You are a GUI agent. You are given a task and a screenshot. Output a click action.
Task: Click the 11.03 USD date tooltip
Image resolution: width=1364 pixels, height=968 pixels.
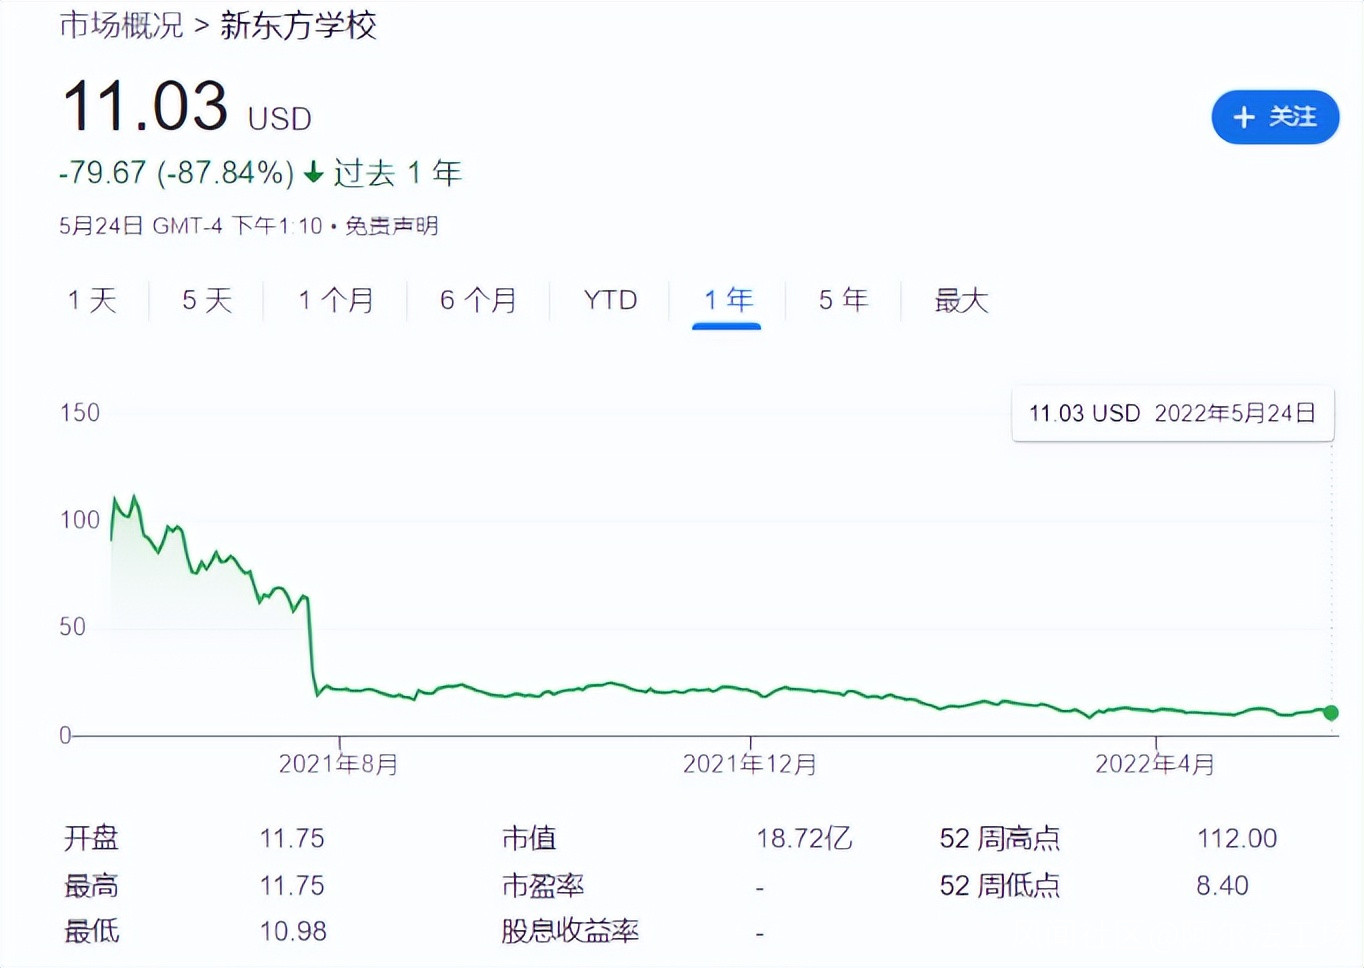pyautogui.click(x=1172, y=413)
